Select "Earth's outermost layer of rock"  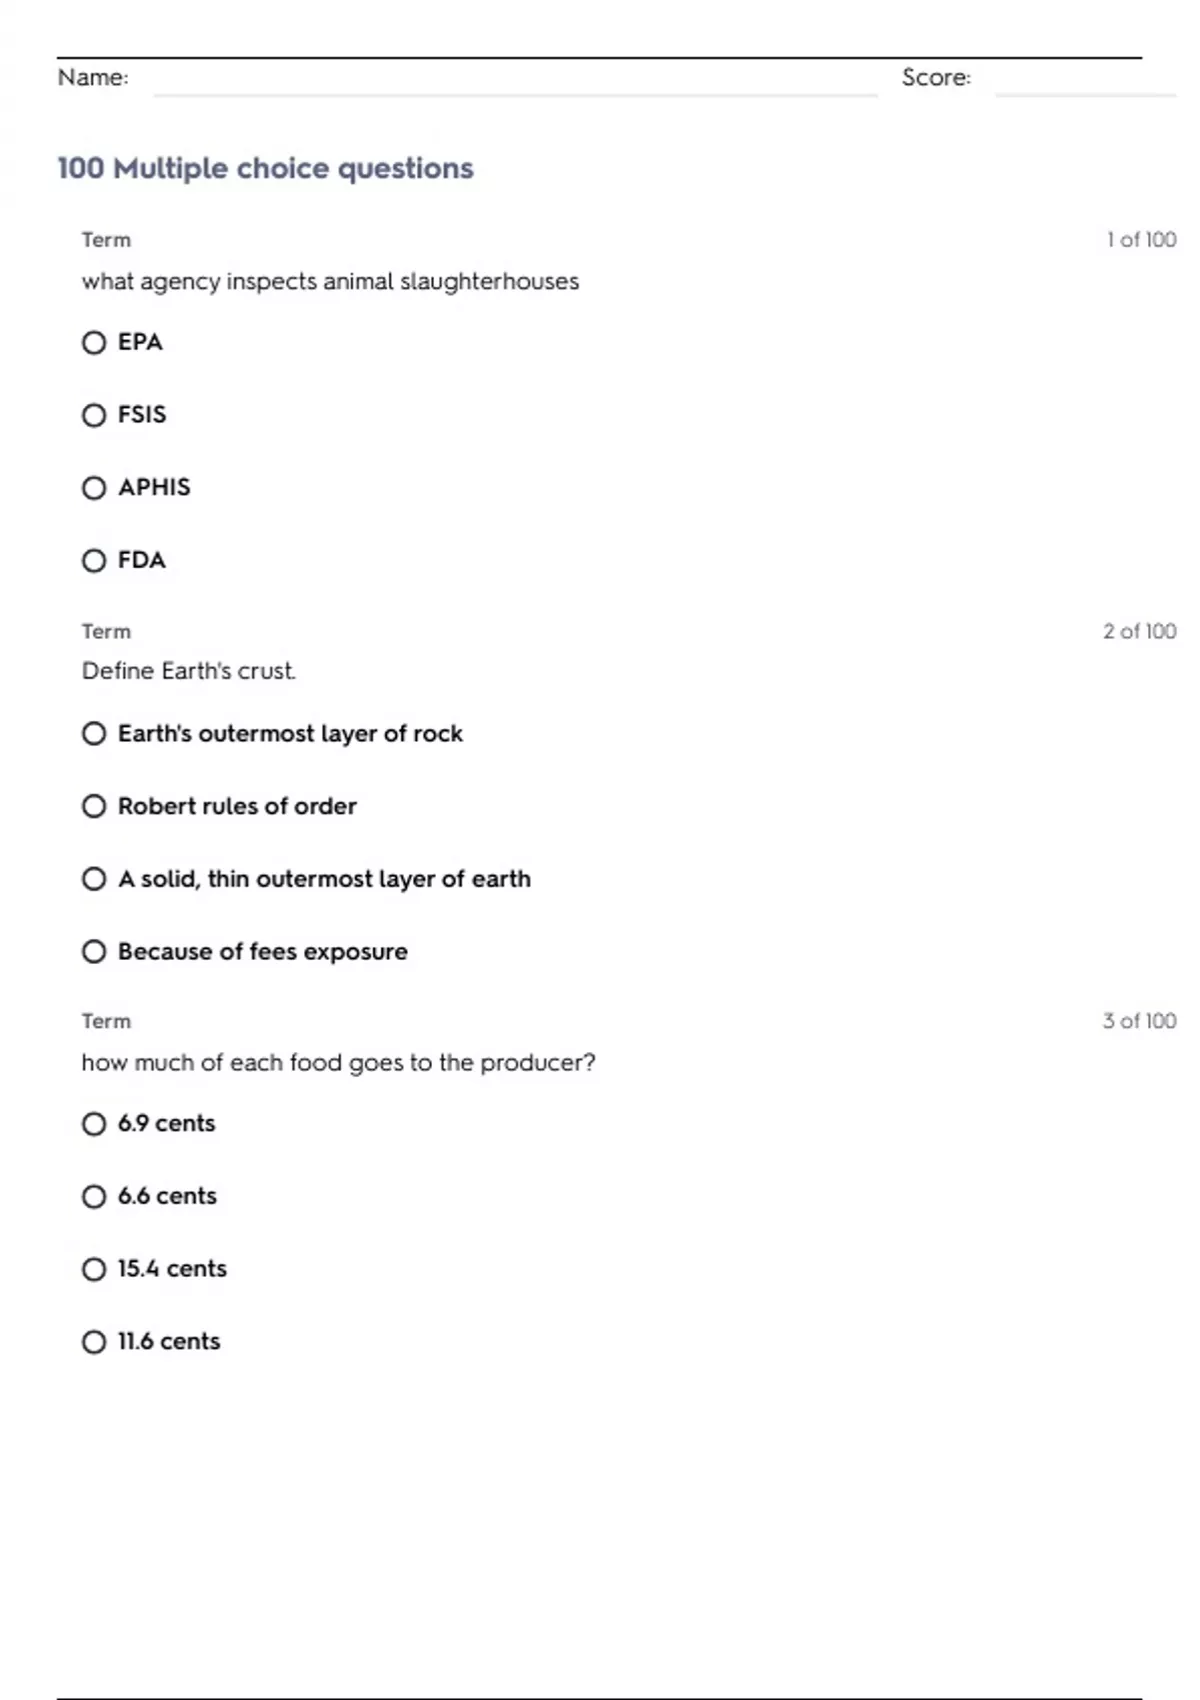pos(94,734)
